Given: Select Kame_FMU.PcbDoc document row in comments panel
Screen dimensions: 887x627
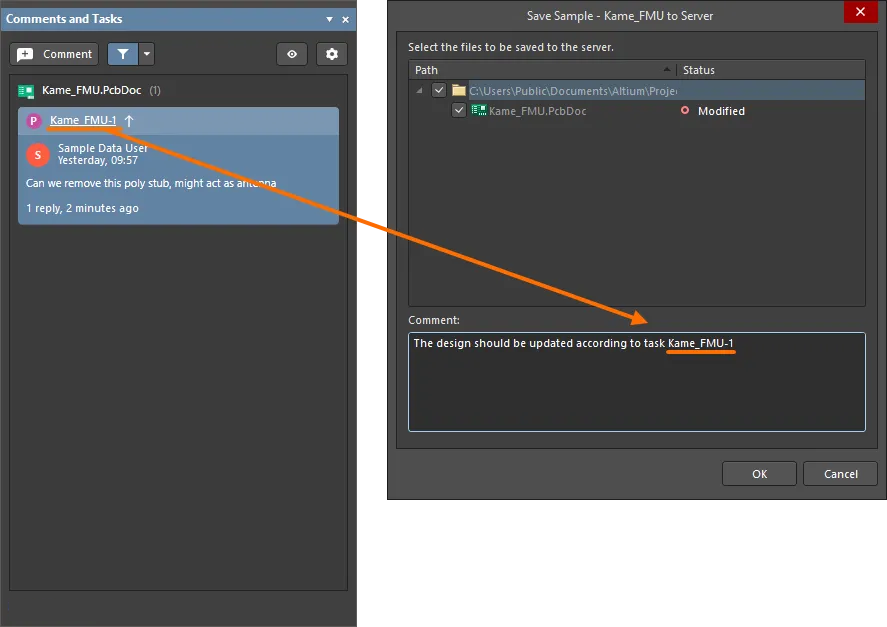Looking at the screenshot, I should click(178, 91).
